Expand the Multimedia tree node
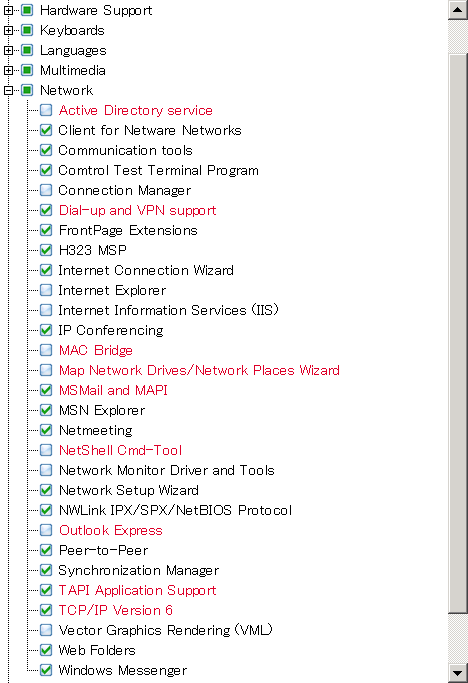468x683 pixels. [8, 70]
